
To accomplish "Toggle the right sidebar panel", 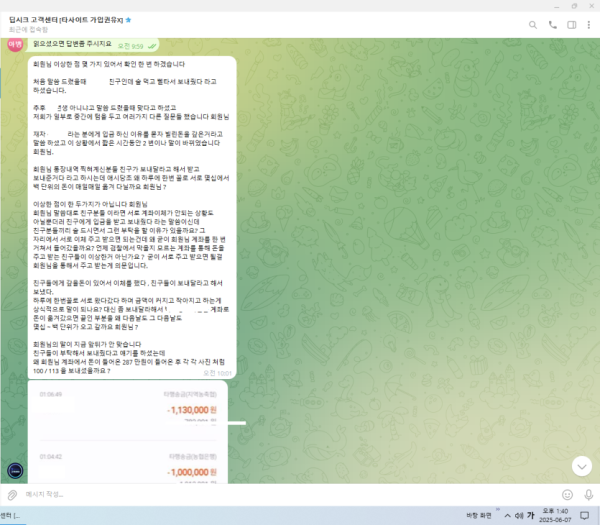I will click(x=571, y=25).
